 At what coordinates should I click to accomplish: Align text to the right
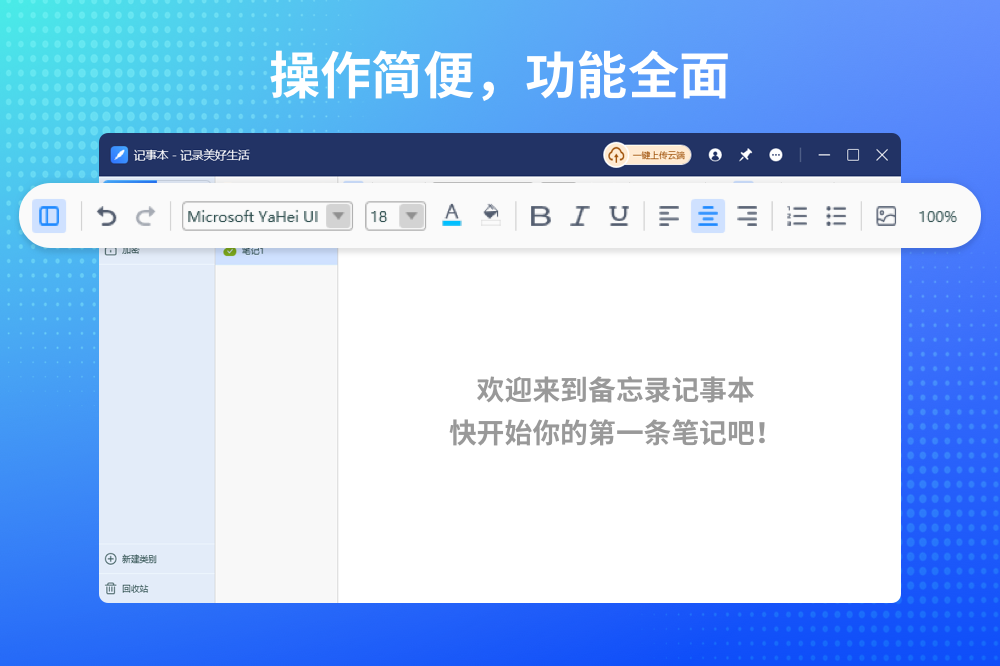[747, 216]
